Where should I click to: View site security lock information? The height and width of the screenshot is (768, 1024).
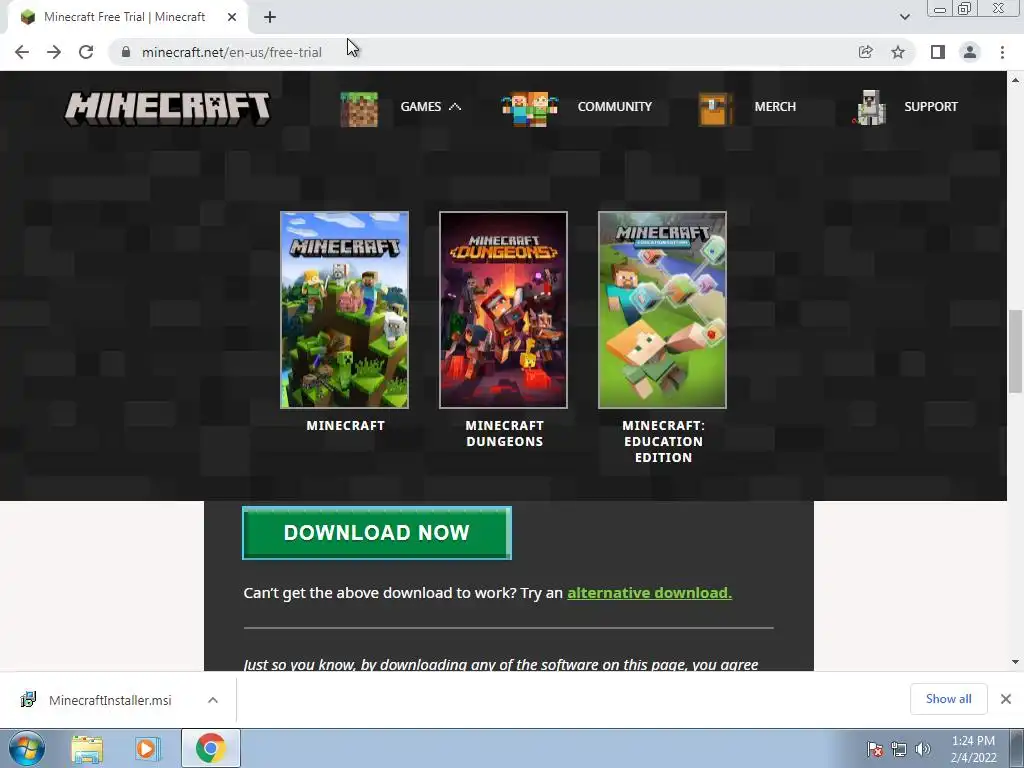[125, 52]
